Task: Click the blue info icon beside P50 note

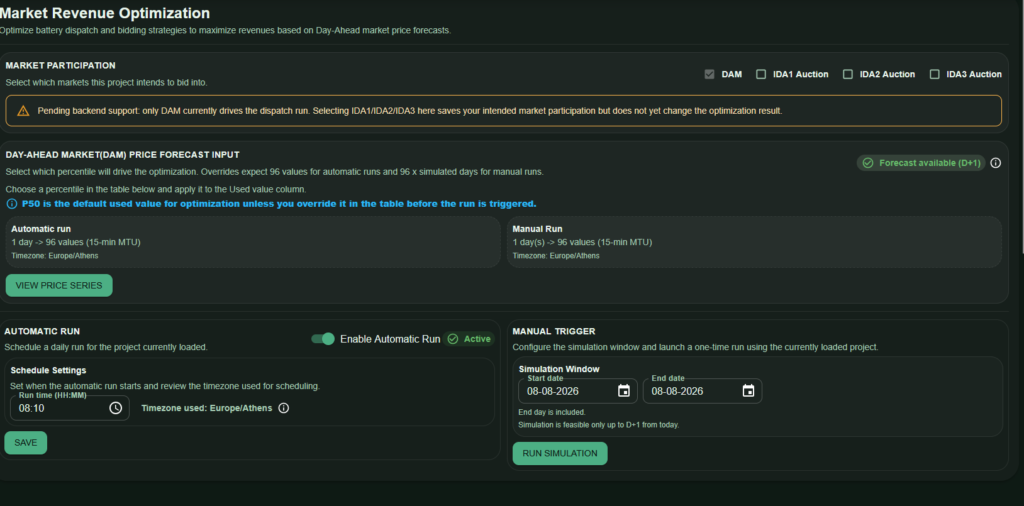Action: pos(11,204)
